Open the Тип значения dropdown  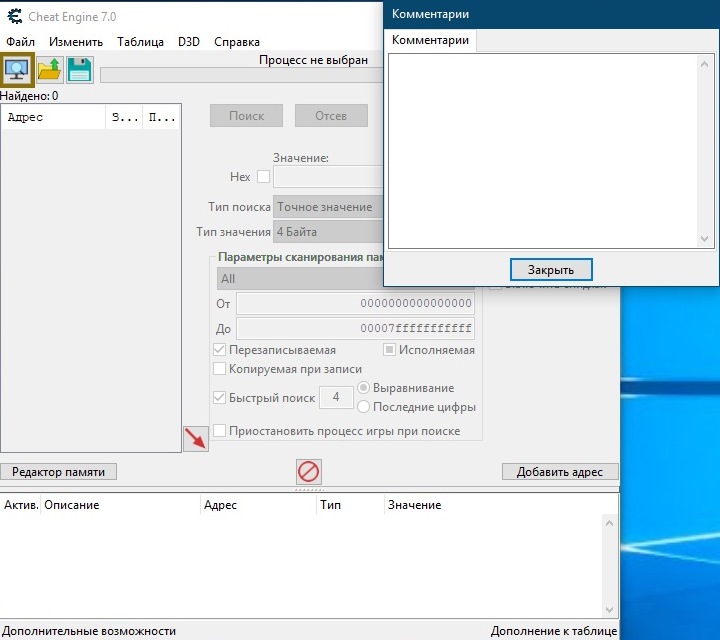click(x=328, y=232)
